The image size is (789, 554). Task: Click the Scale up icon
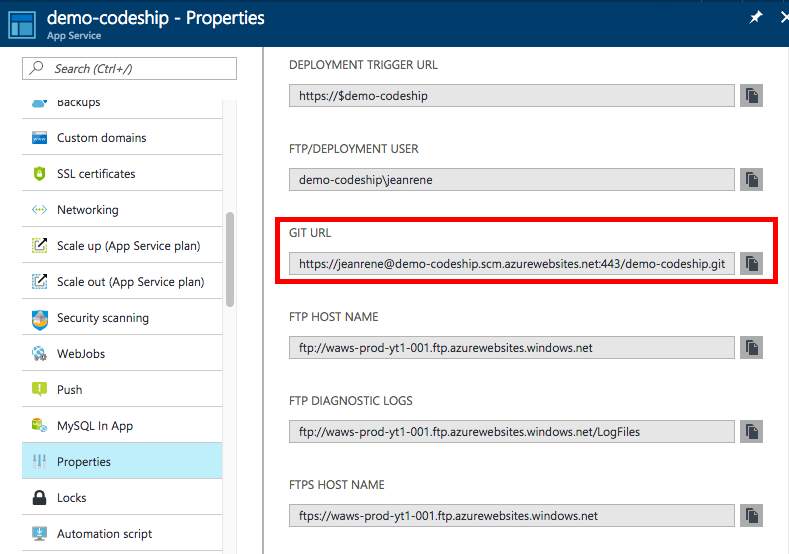(x=39, y=246)
